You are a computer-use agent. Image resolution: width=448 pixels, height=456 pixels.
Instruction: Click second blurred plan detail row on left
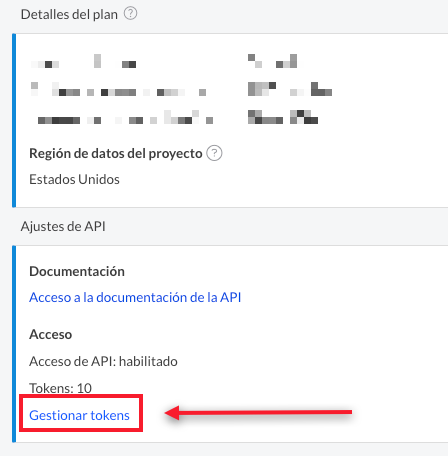118,89
